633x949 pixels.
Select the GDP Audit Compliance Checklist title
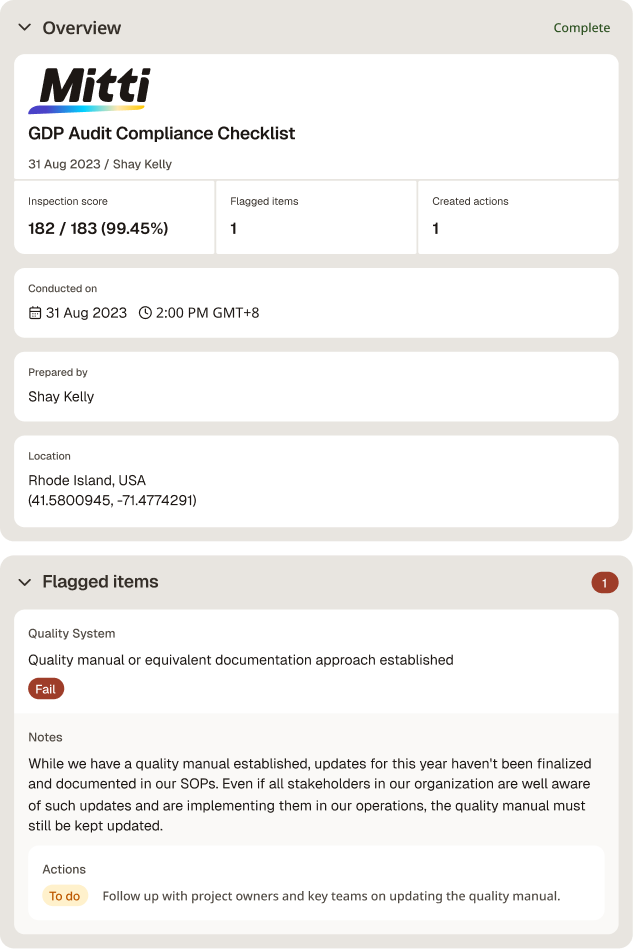[x=162, y=133]
